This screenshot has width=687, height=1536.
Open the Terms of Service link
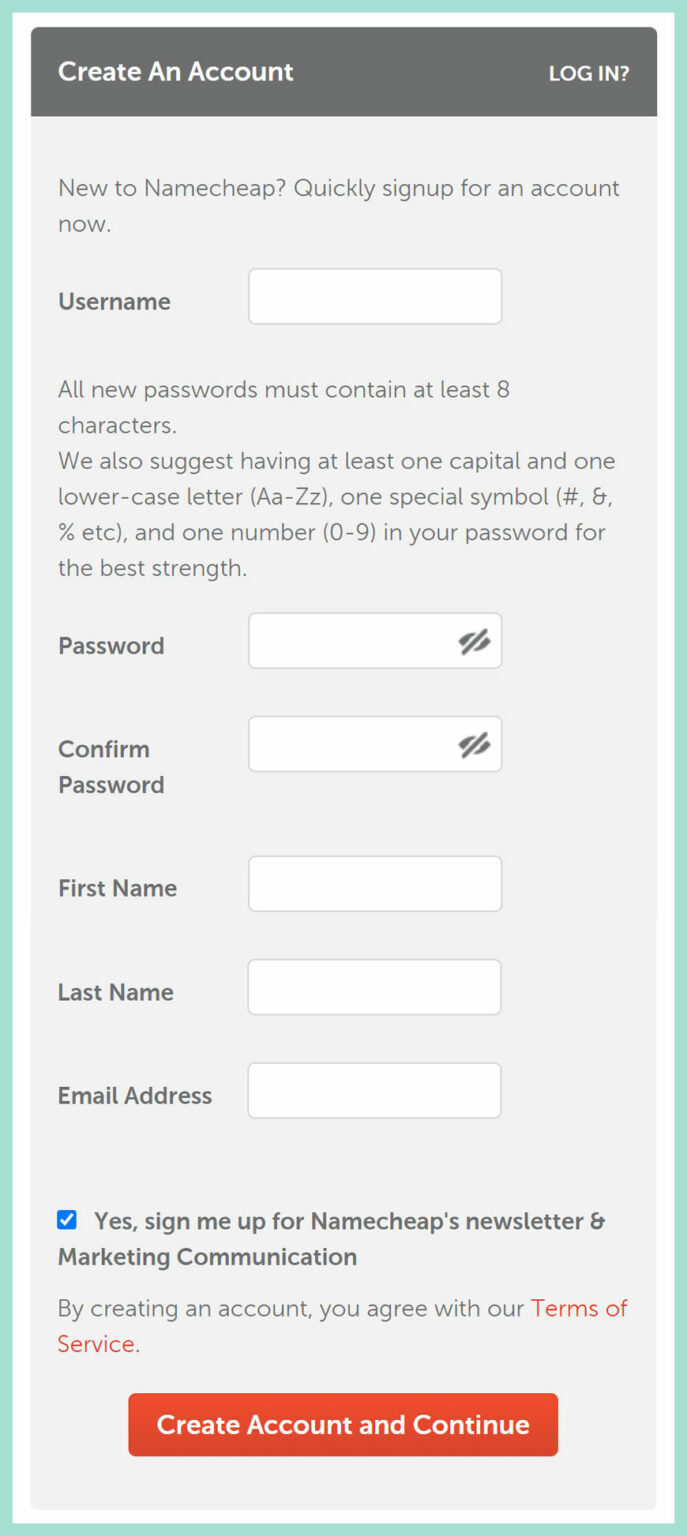578,1308
